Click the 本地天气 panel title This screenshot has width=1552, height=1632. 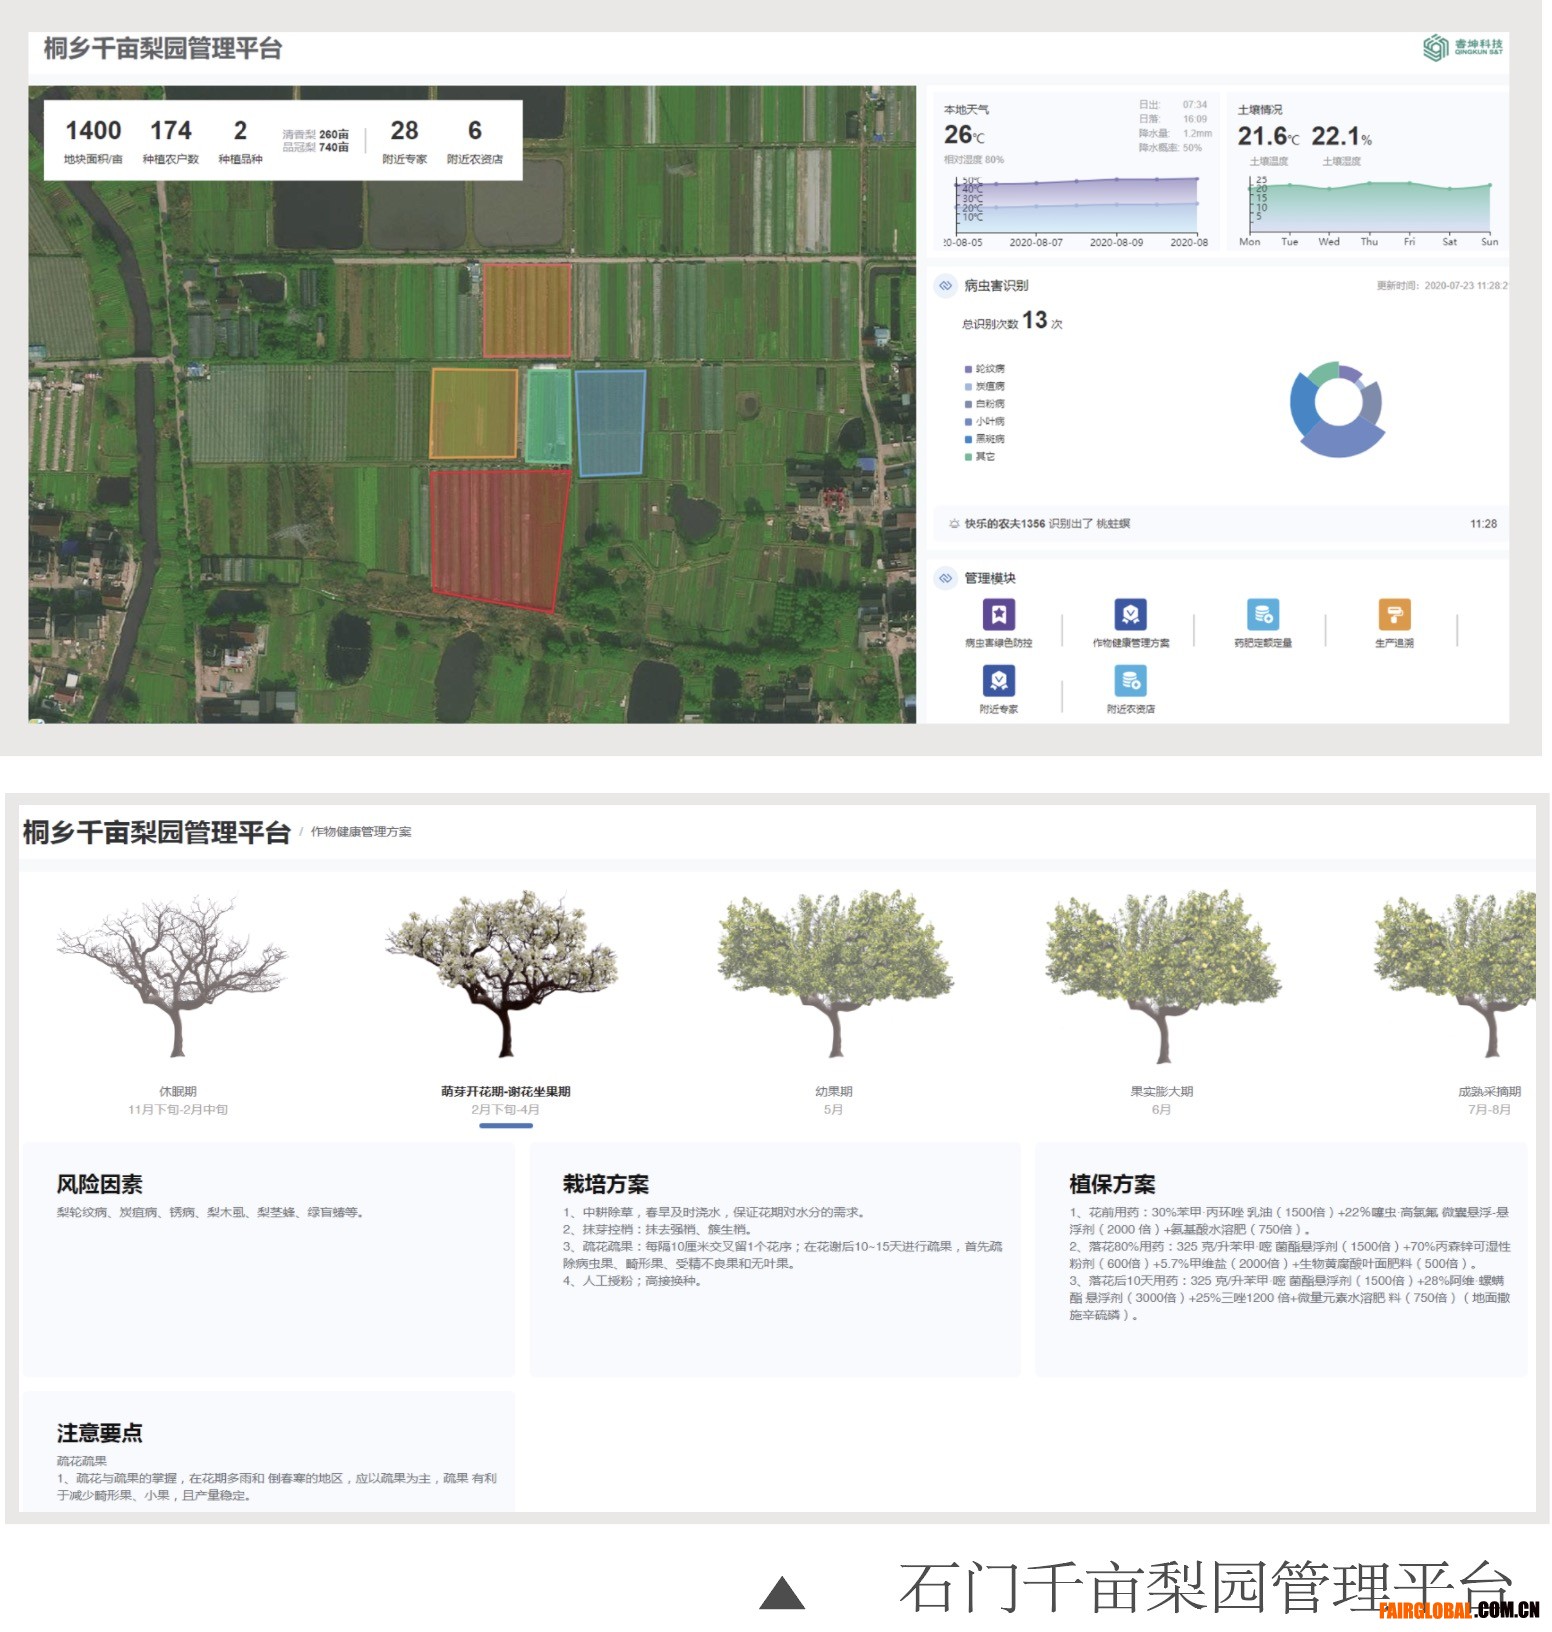point(966,110)
